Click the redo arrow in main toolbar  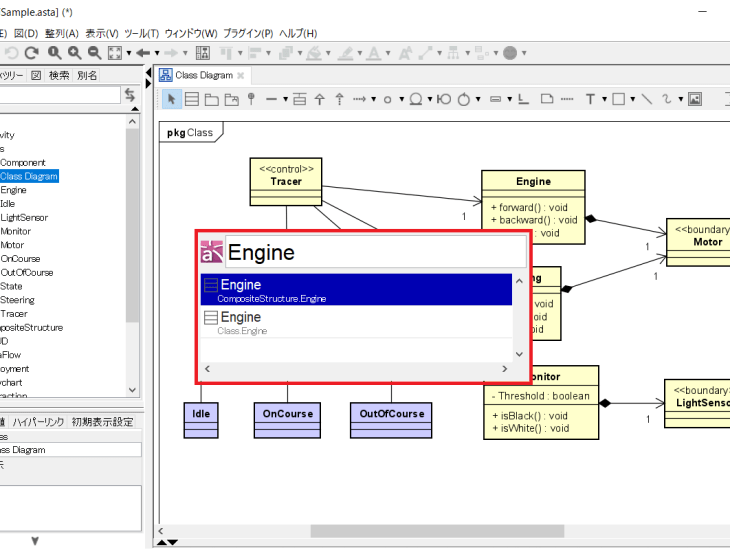click(x=31, y=53)
